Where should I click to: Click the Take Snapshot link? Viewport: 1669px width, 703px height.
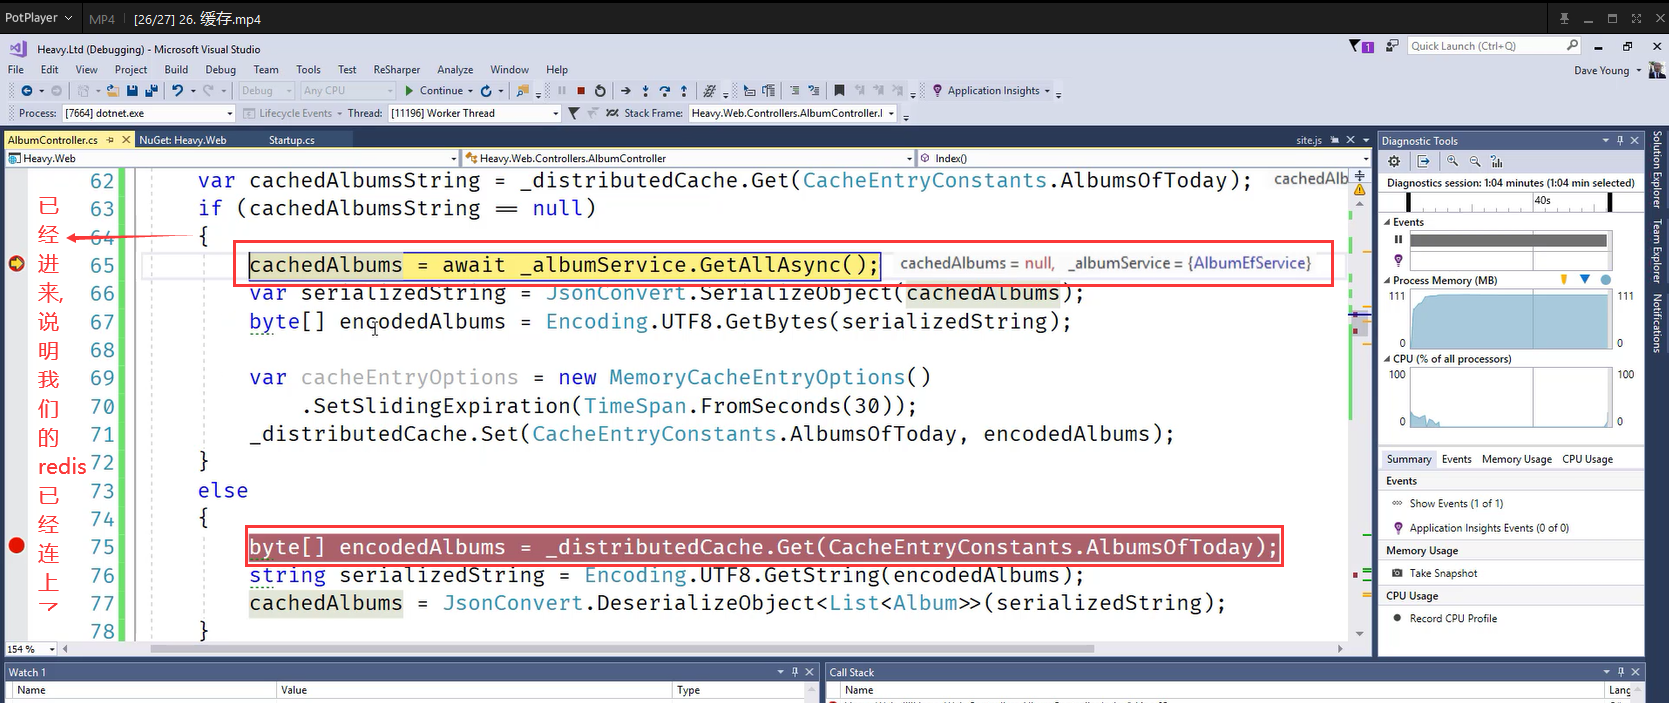coord(1443,573)
